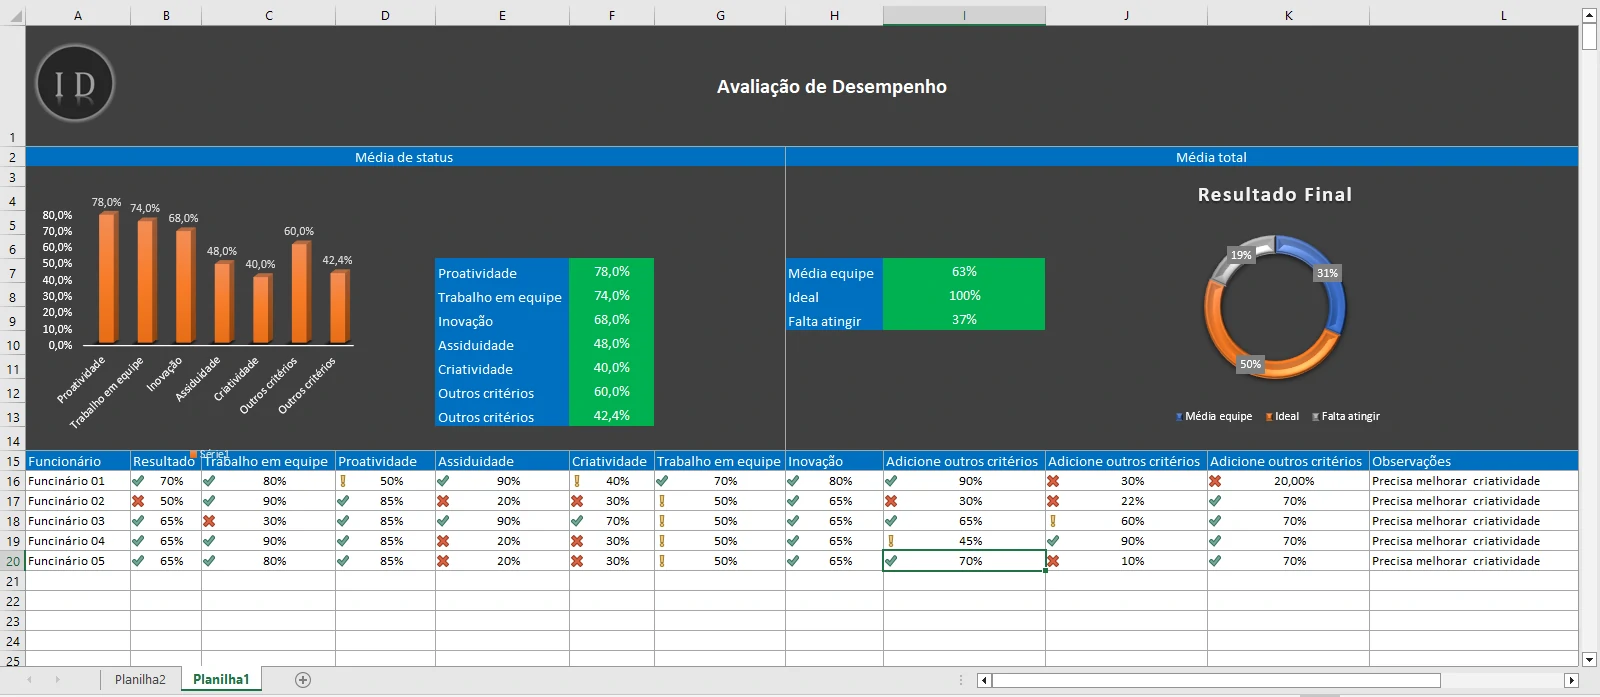Select Funcionário 01's Precisa melhorar criatividade cell
This screenshot has width=1600, height=697.
click(x=1474, y=481)
